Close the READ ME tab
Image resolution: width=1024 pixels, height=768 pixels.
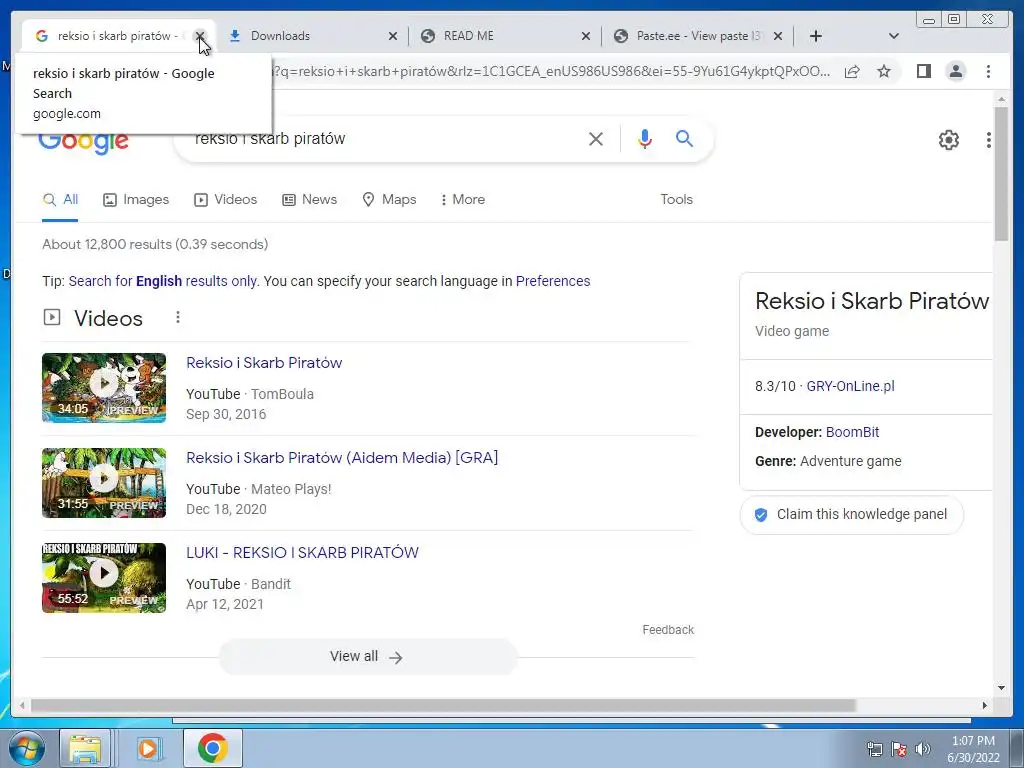click(x=586, y=36)
